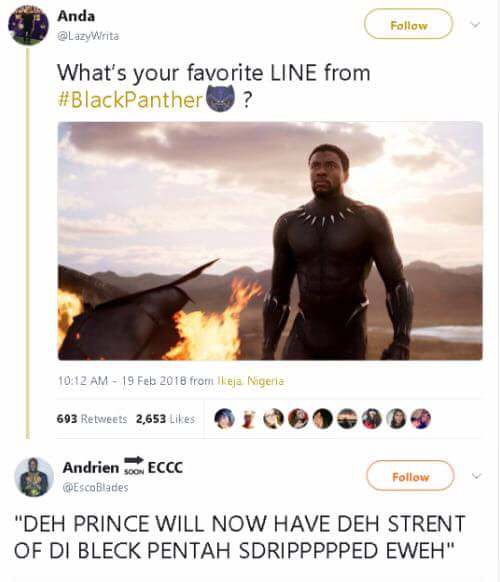The height and width of the screenshot is (582, 500).
Task: Expand options chevron on Andrien's reply
Action: click(x=476, y=476)
